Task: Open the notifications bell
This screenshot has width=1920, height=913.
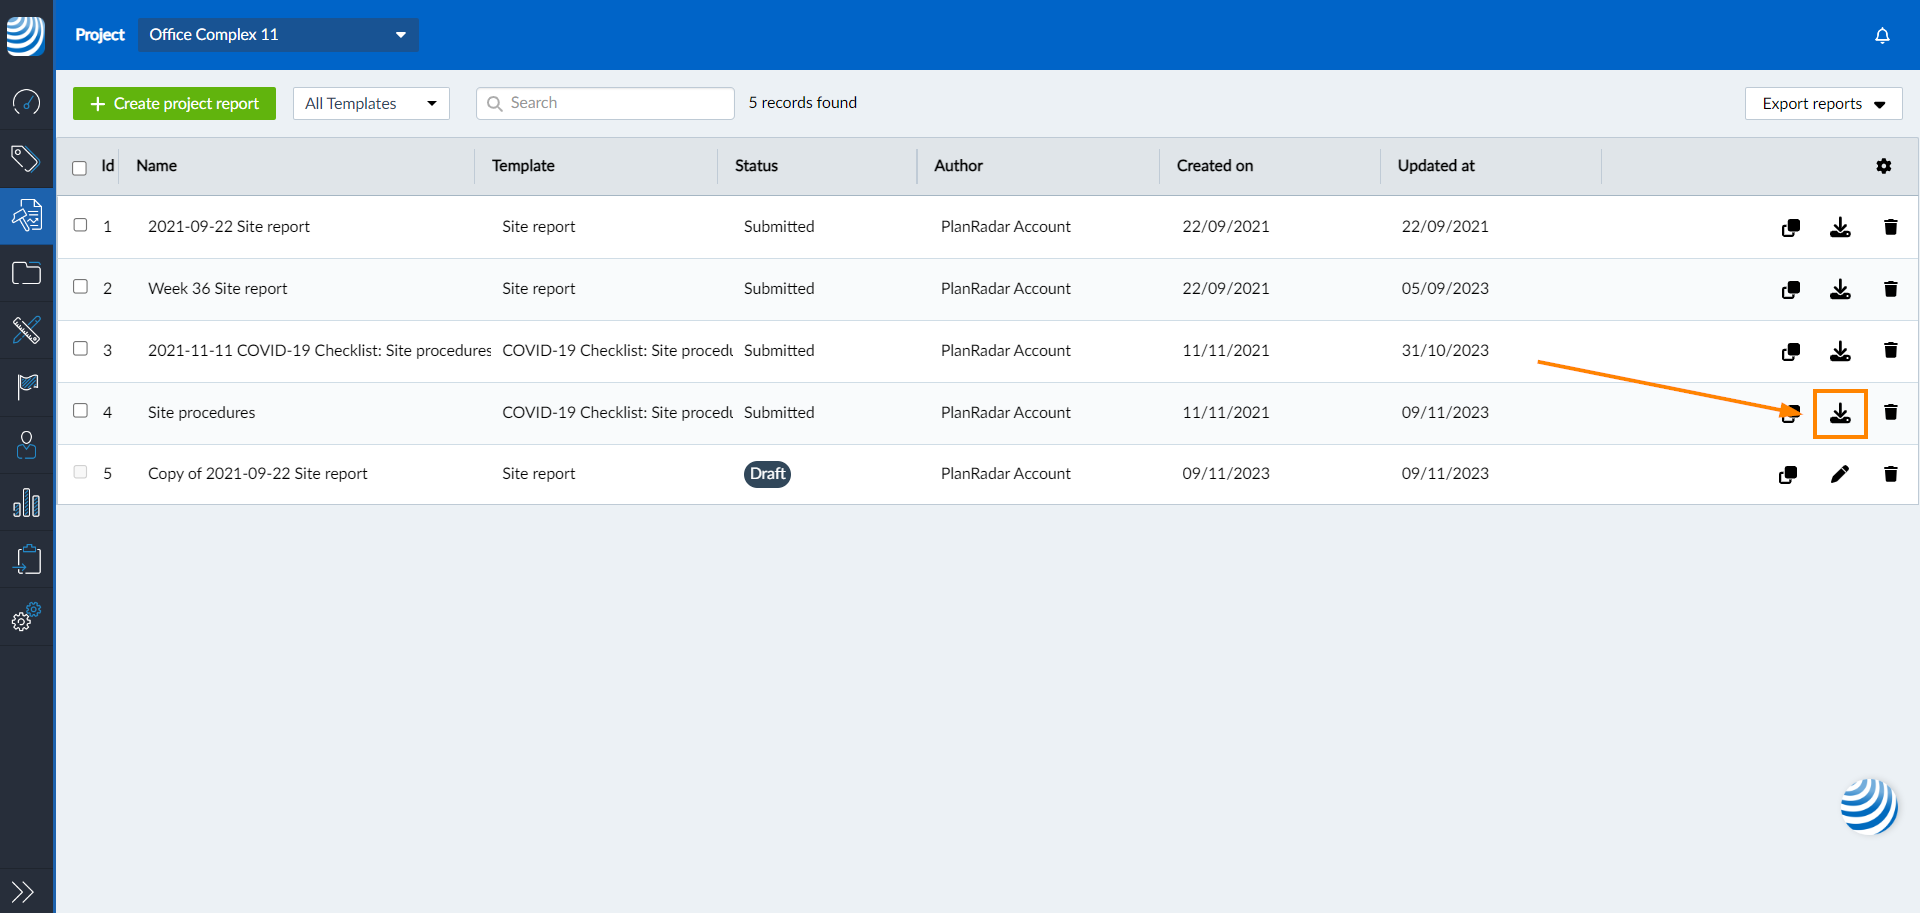Action: pos(1882,36)
